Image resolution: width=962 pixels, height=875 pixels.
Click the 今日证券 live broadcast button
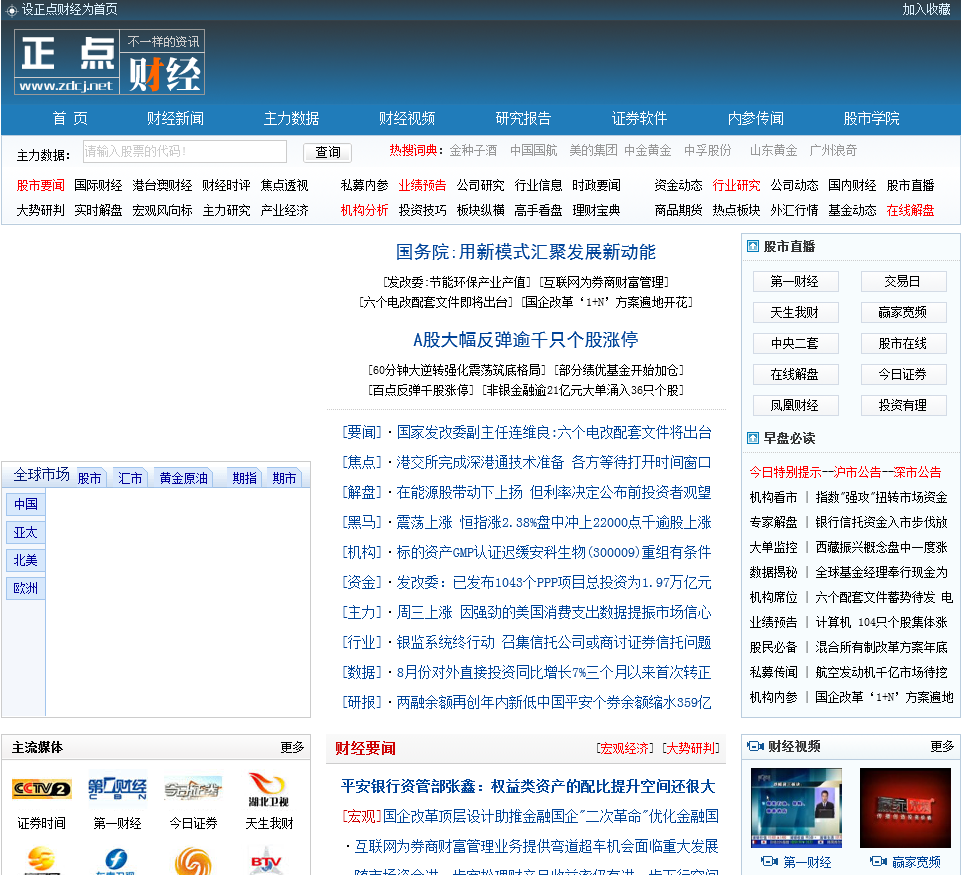click(904, 374)
